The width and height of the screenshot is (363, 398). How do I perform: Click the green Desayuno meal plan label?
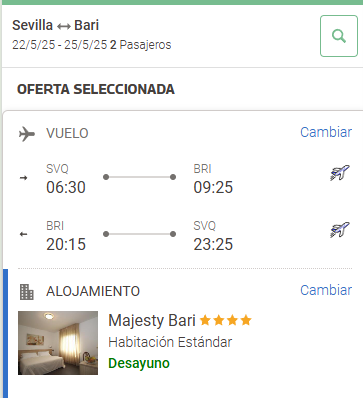[x=139, y=363]
